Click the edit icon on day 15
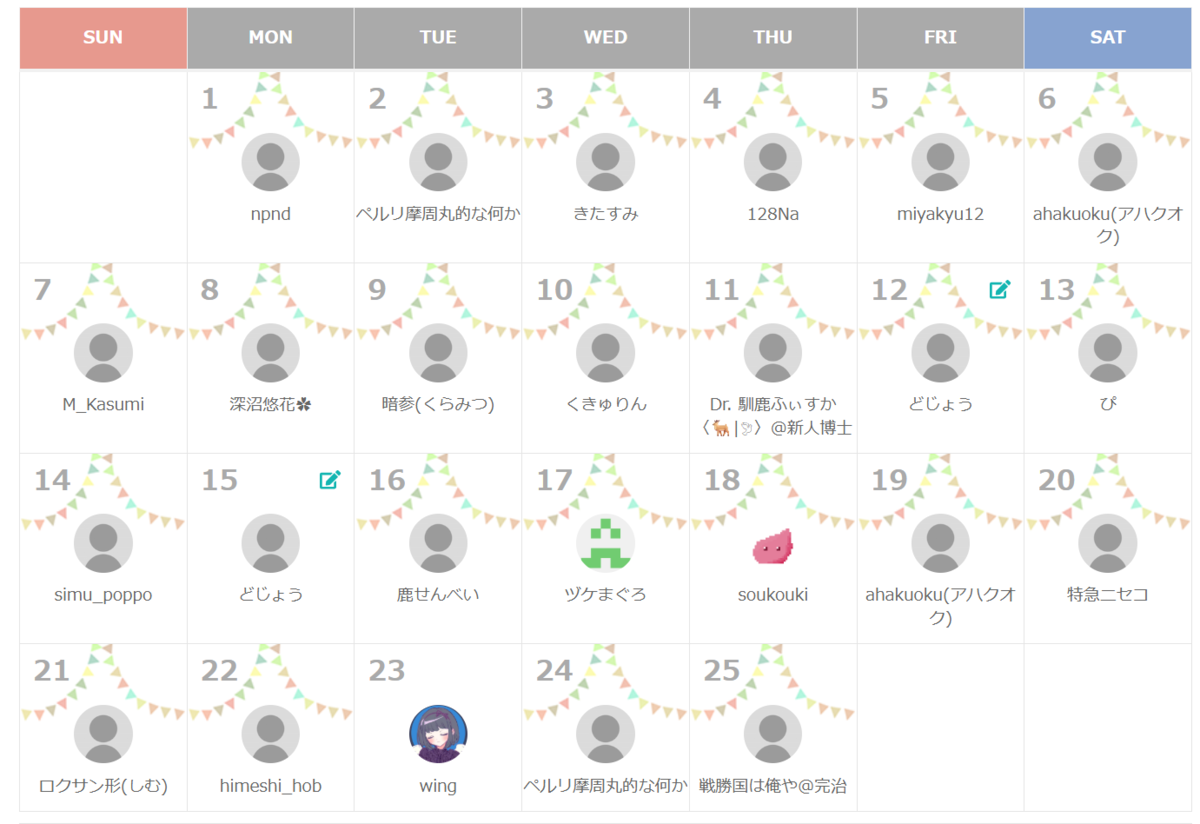 (x=330, y=480)
